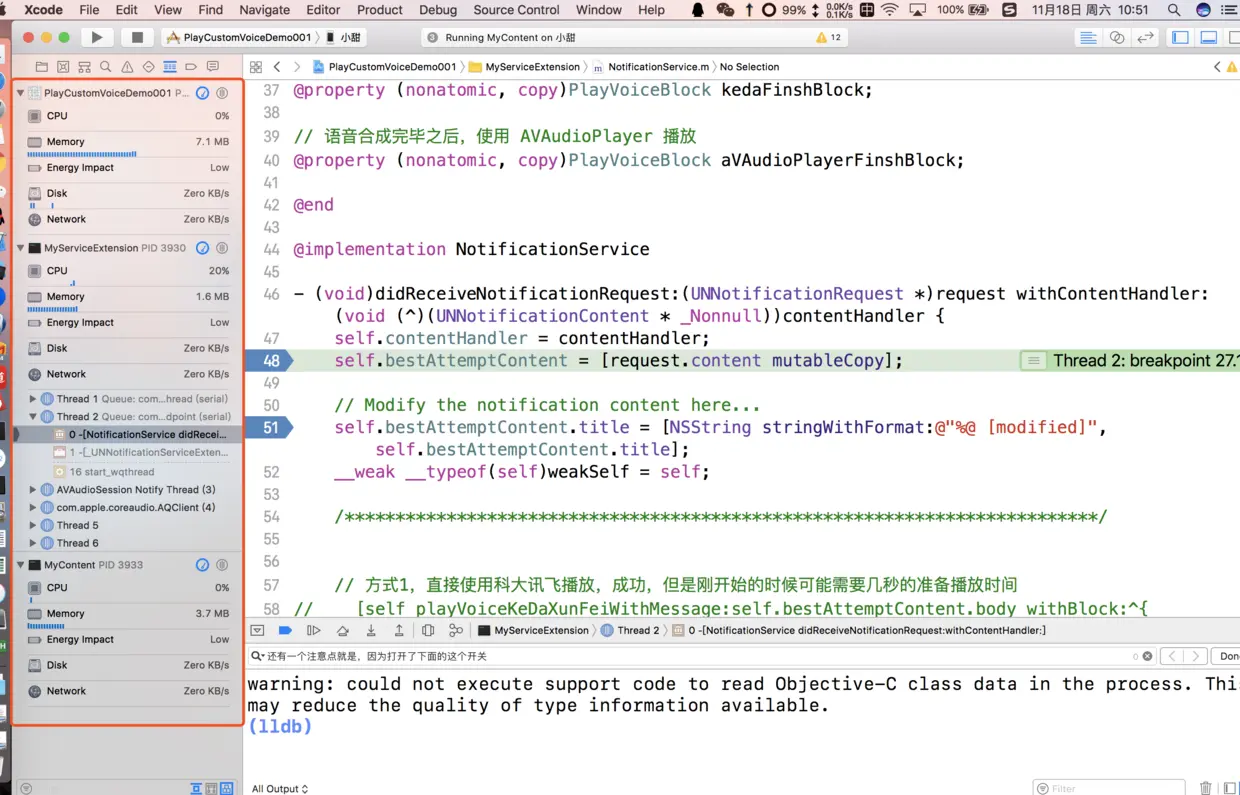Viewport: 1240px width, 795px height.
Task: Expand Thread 6
Action: 33,543
